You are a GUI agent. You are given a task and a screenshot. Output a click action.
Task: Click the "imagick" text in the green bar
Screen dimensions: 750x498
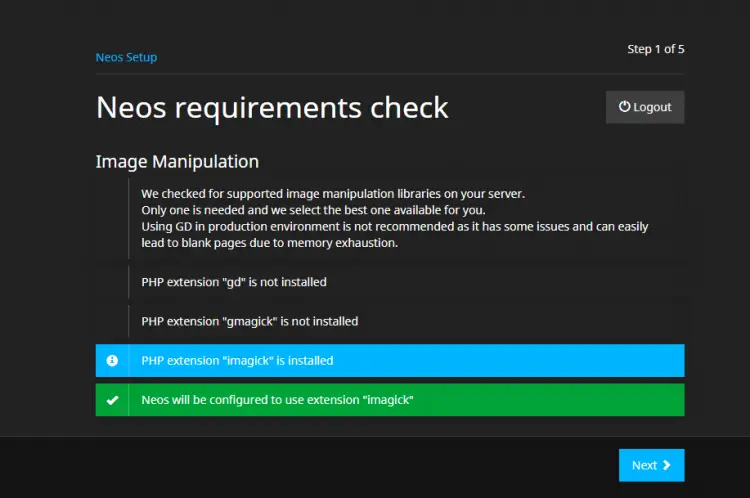(x=388, y=400)
